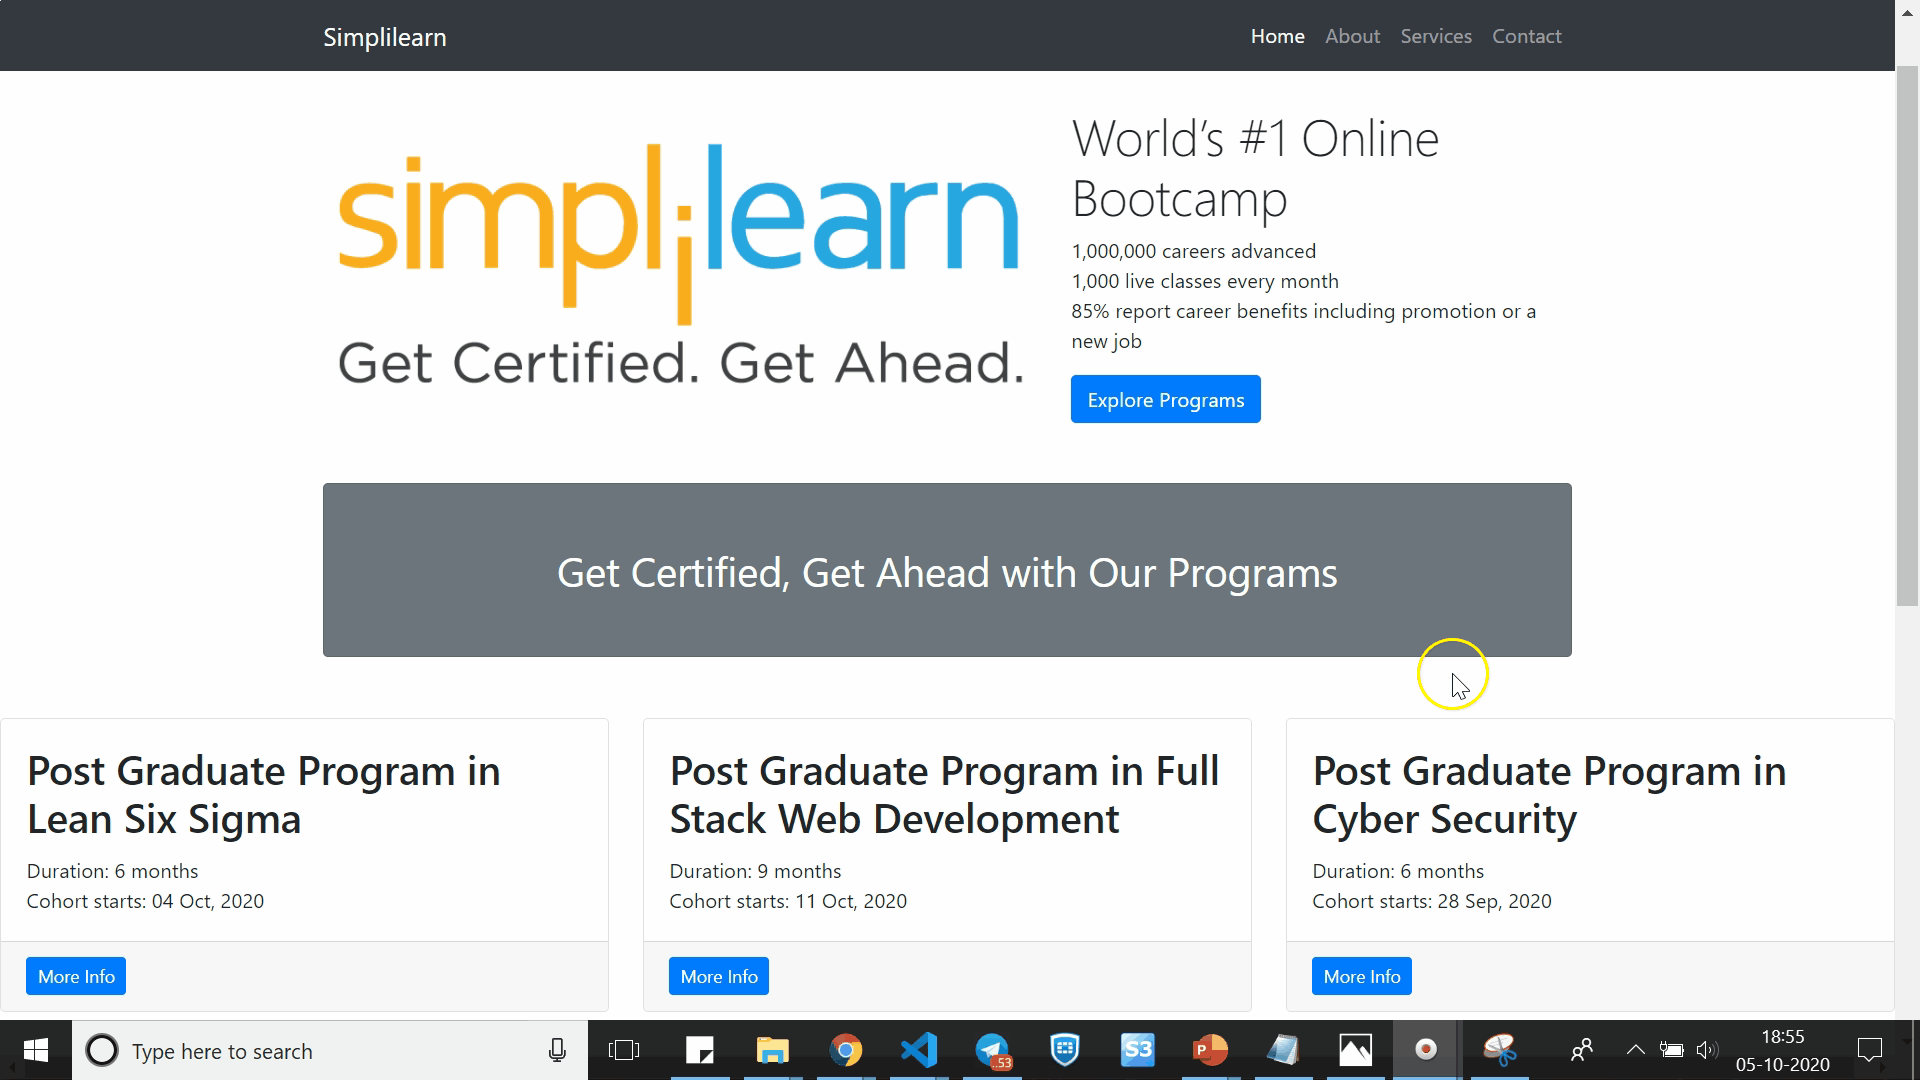Click the screen recorder icon in taskbar

point(1426,1050)
